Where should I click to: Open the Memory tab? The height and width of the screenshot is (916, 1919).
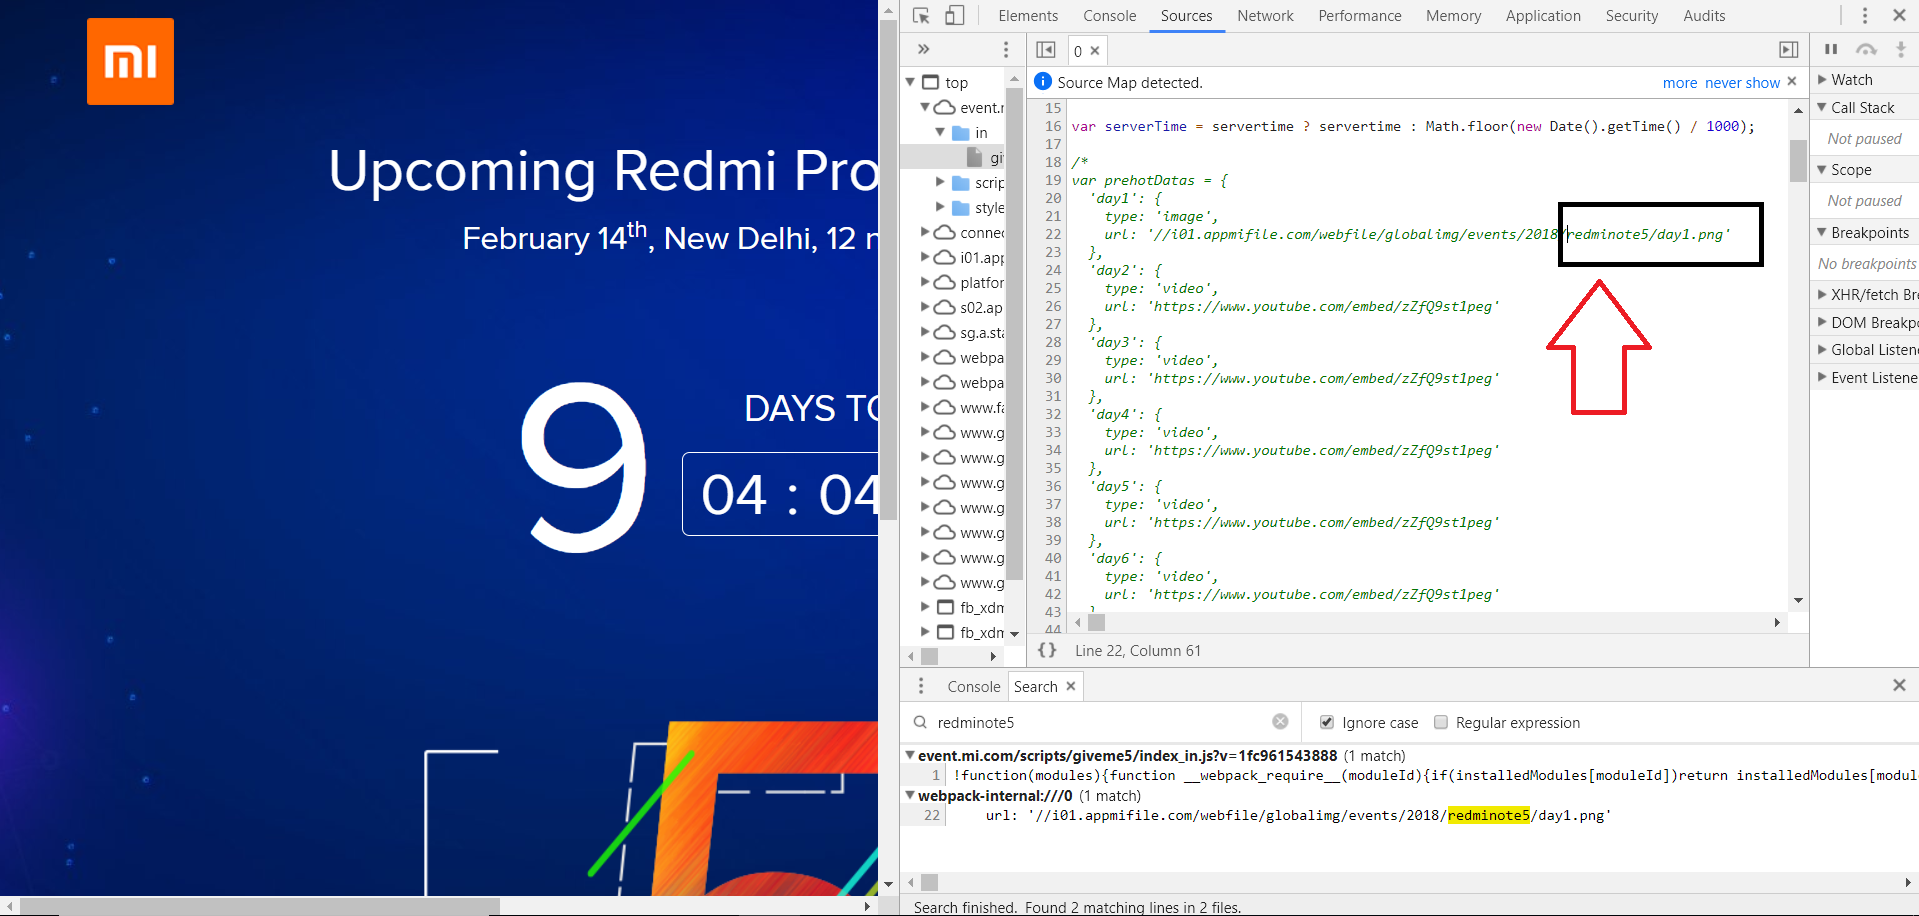point(1453,16)
